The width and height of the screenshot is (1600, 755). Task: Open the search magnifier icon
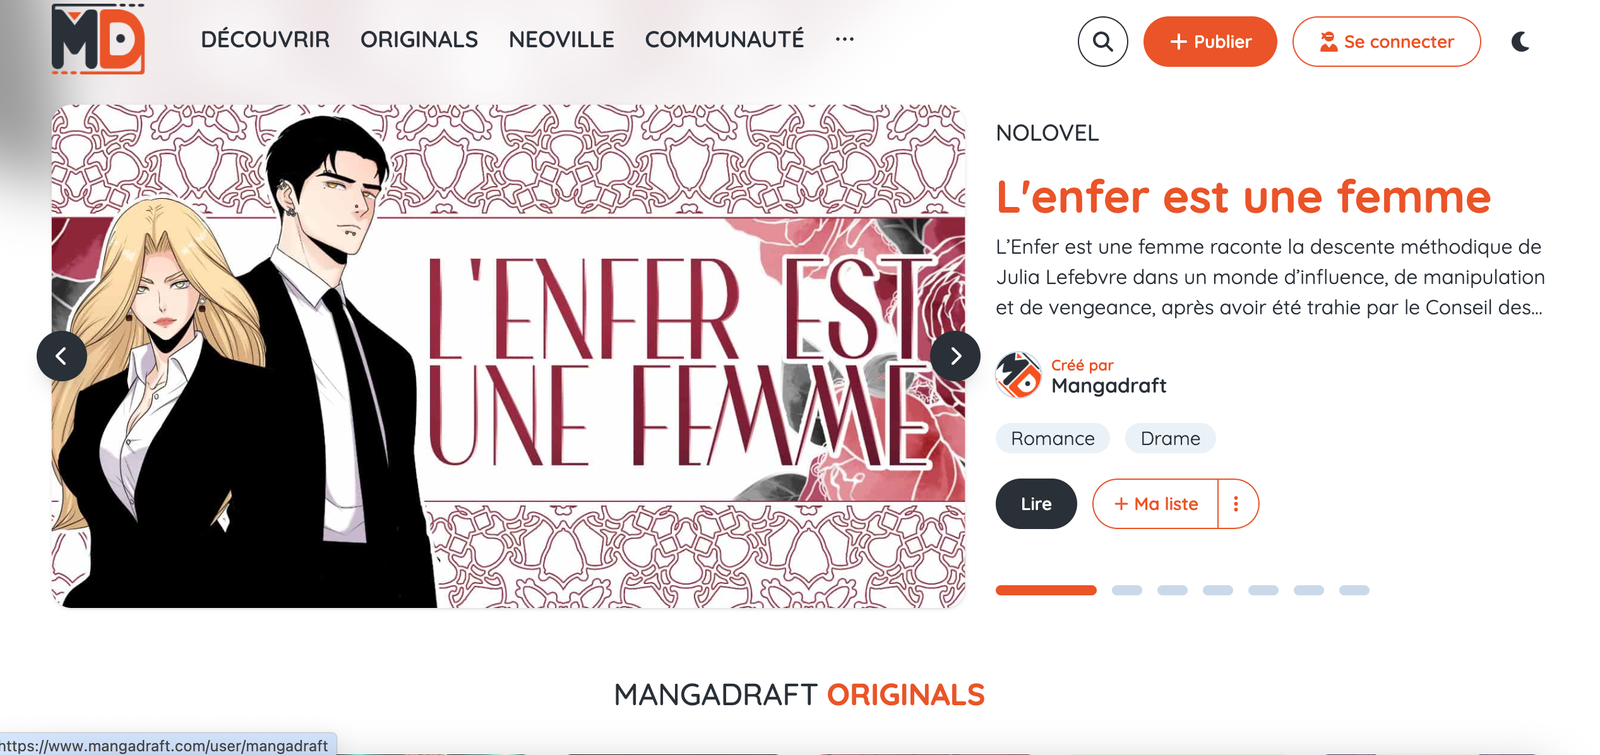point(1102,42)
